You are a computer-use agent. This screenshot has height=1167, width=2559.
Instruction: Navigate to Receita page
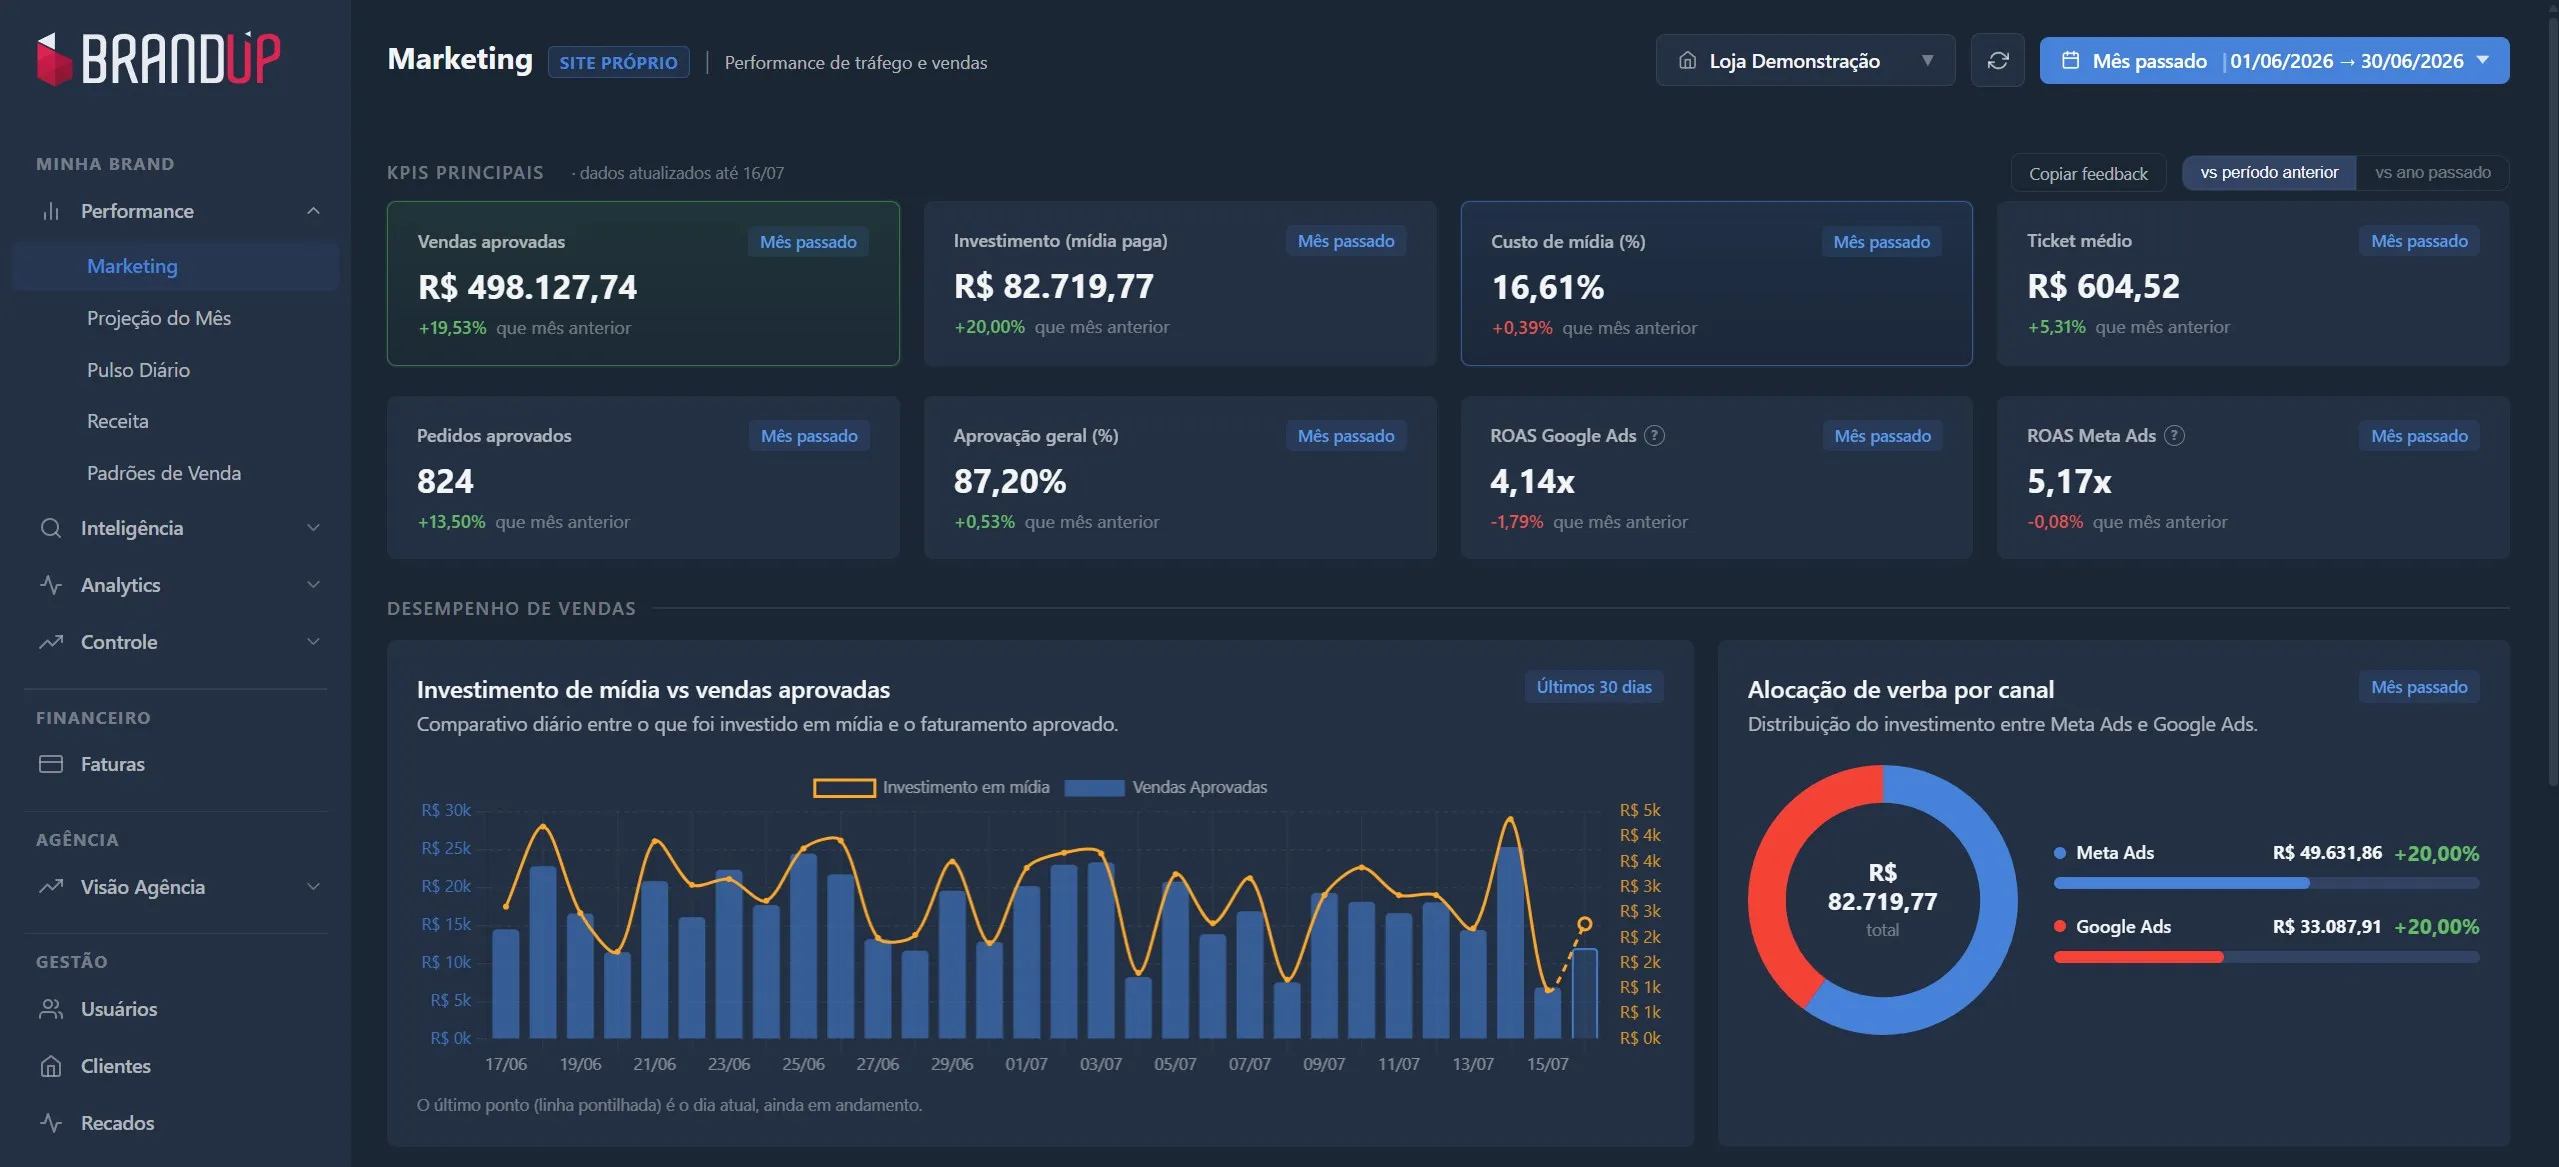pyautogui.click(x=118, y=422)
